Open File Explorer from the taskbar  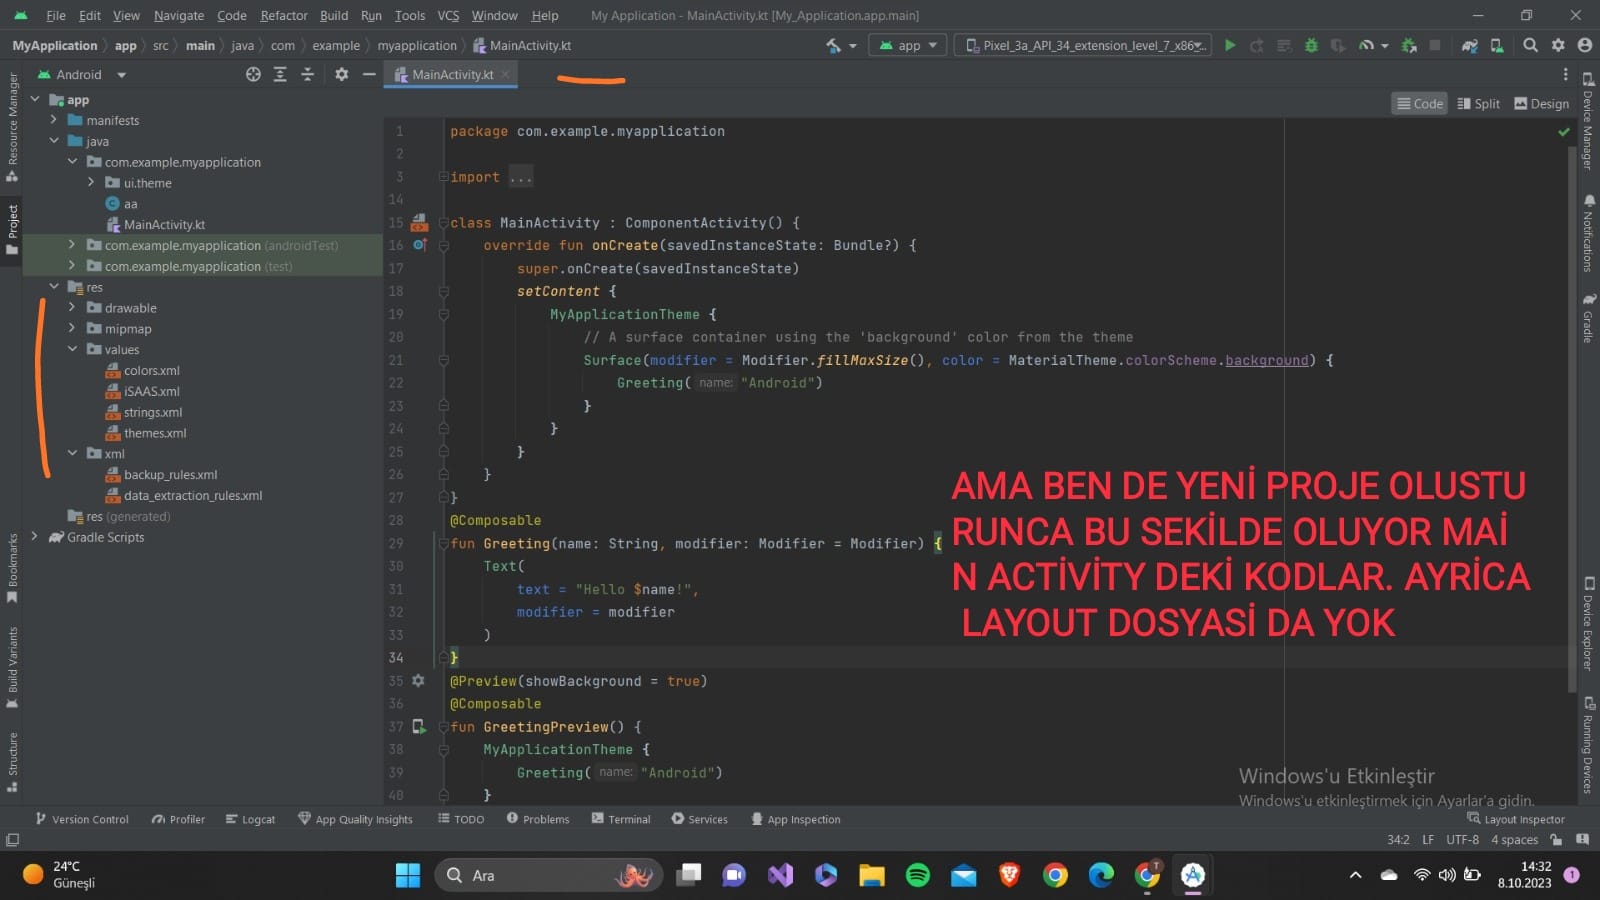tap(871, 875)
